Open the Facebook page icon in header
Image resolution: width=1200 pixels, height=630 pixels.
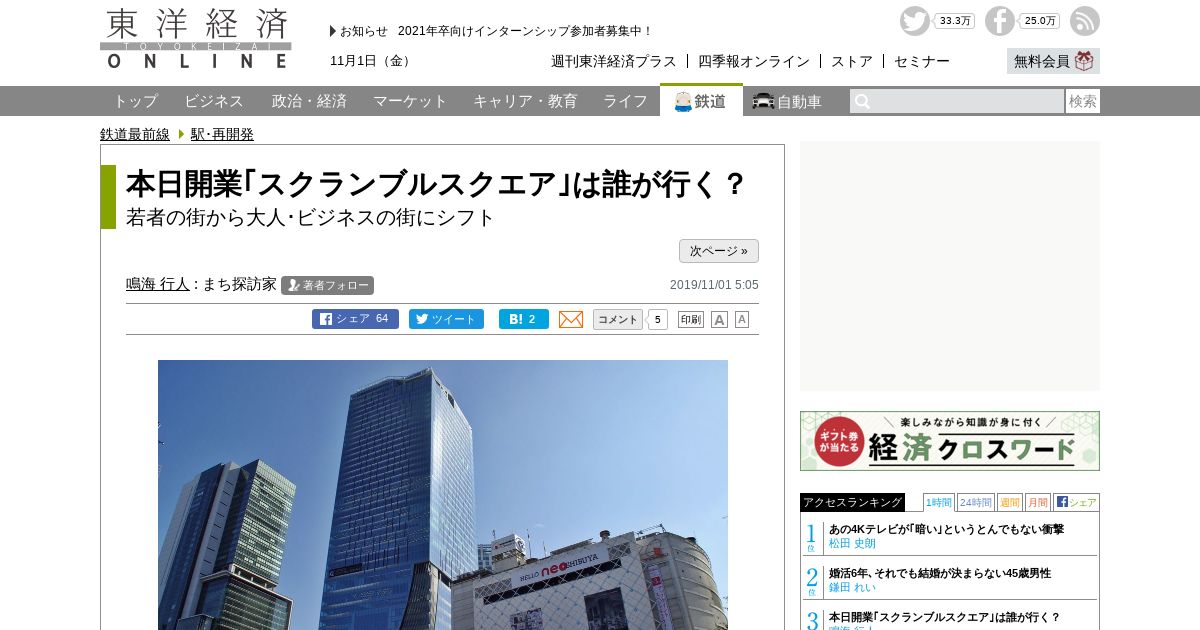[x=999, y=21]
